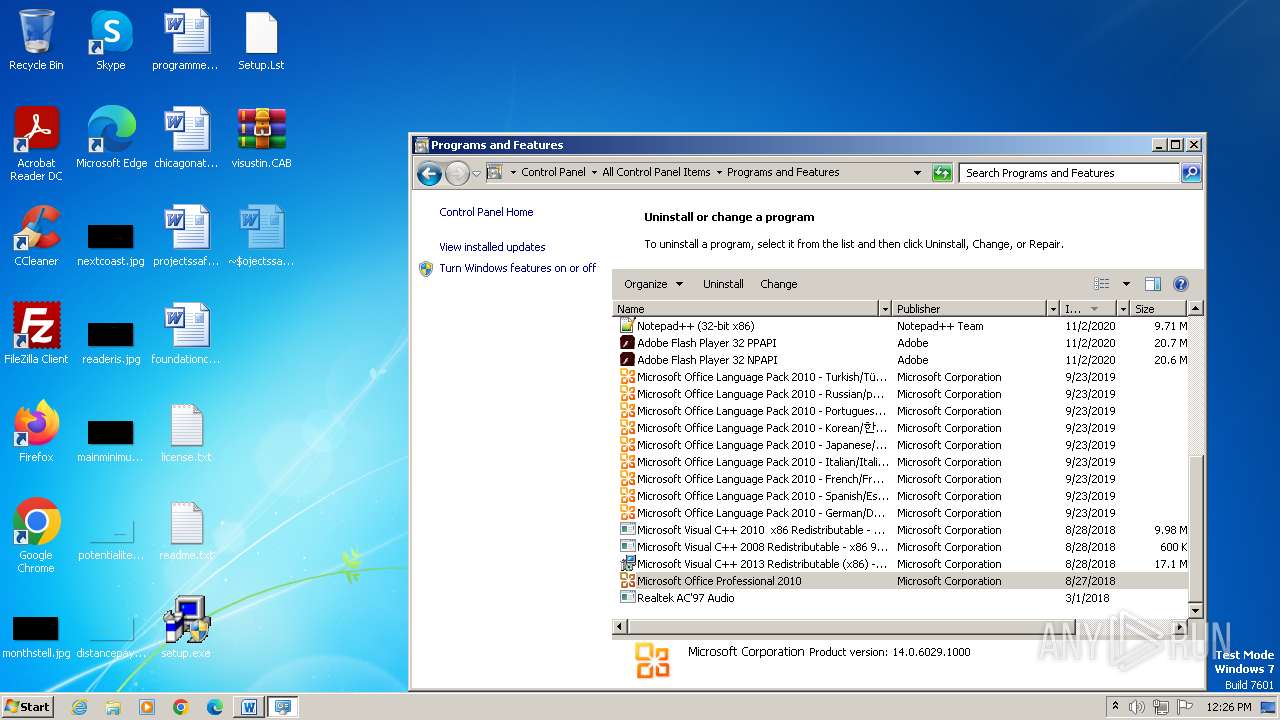Open the Installed On column dropdown

click(x=1123, y=309)
